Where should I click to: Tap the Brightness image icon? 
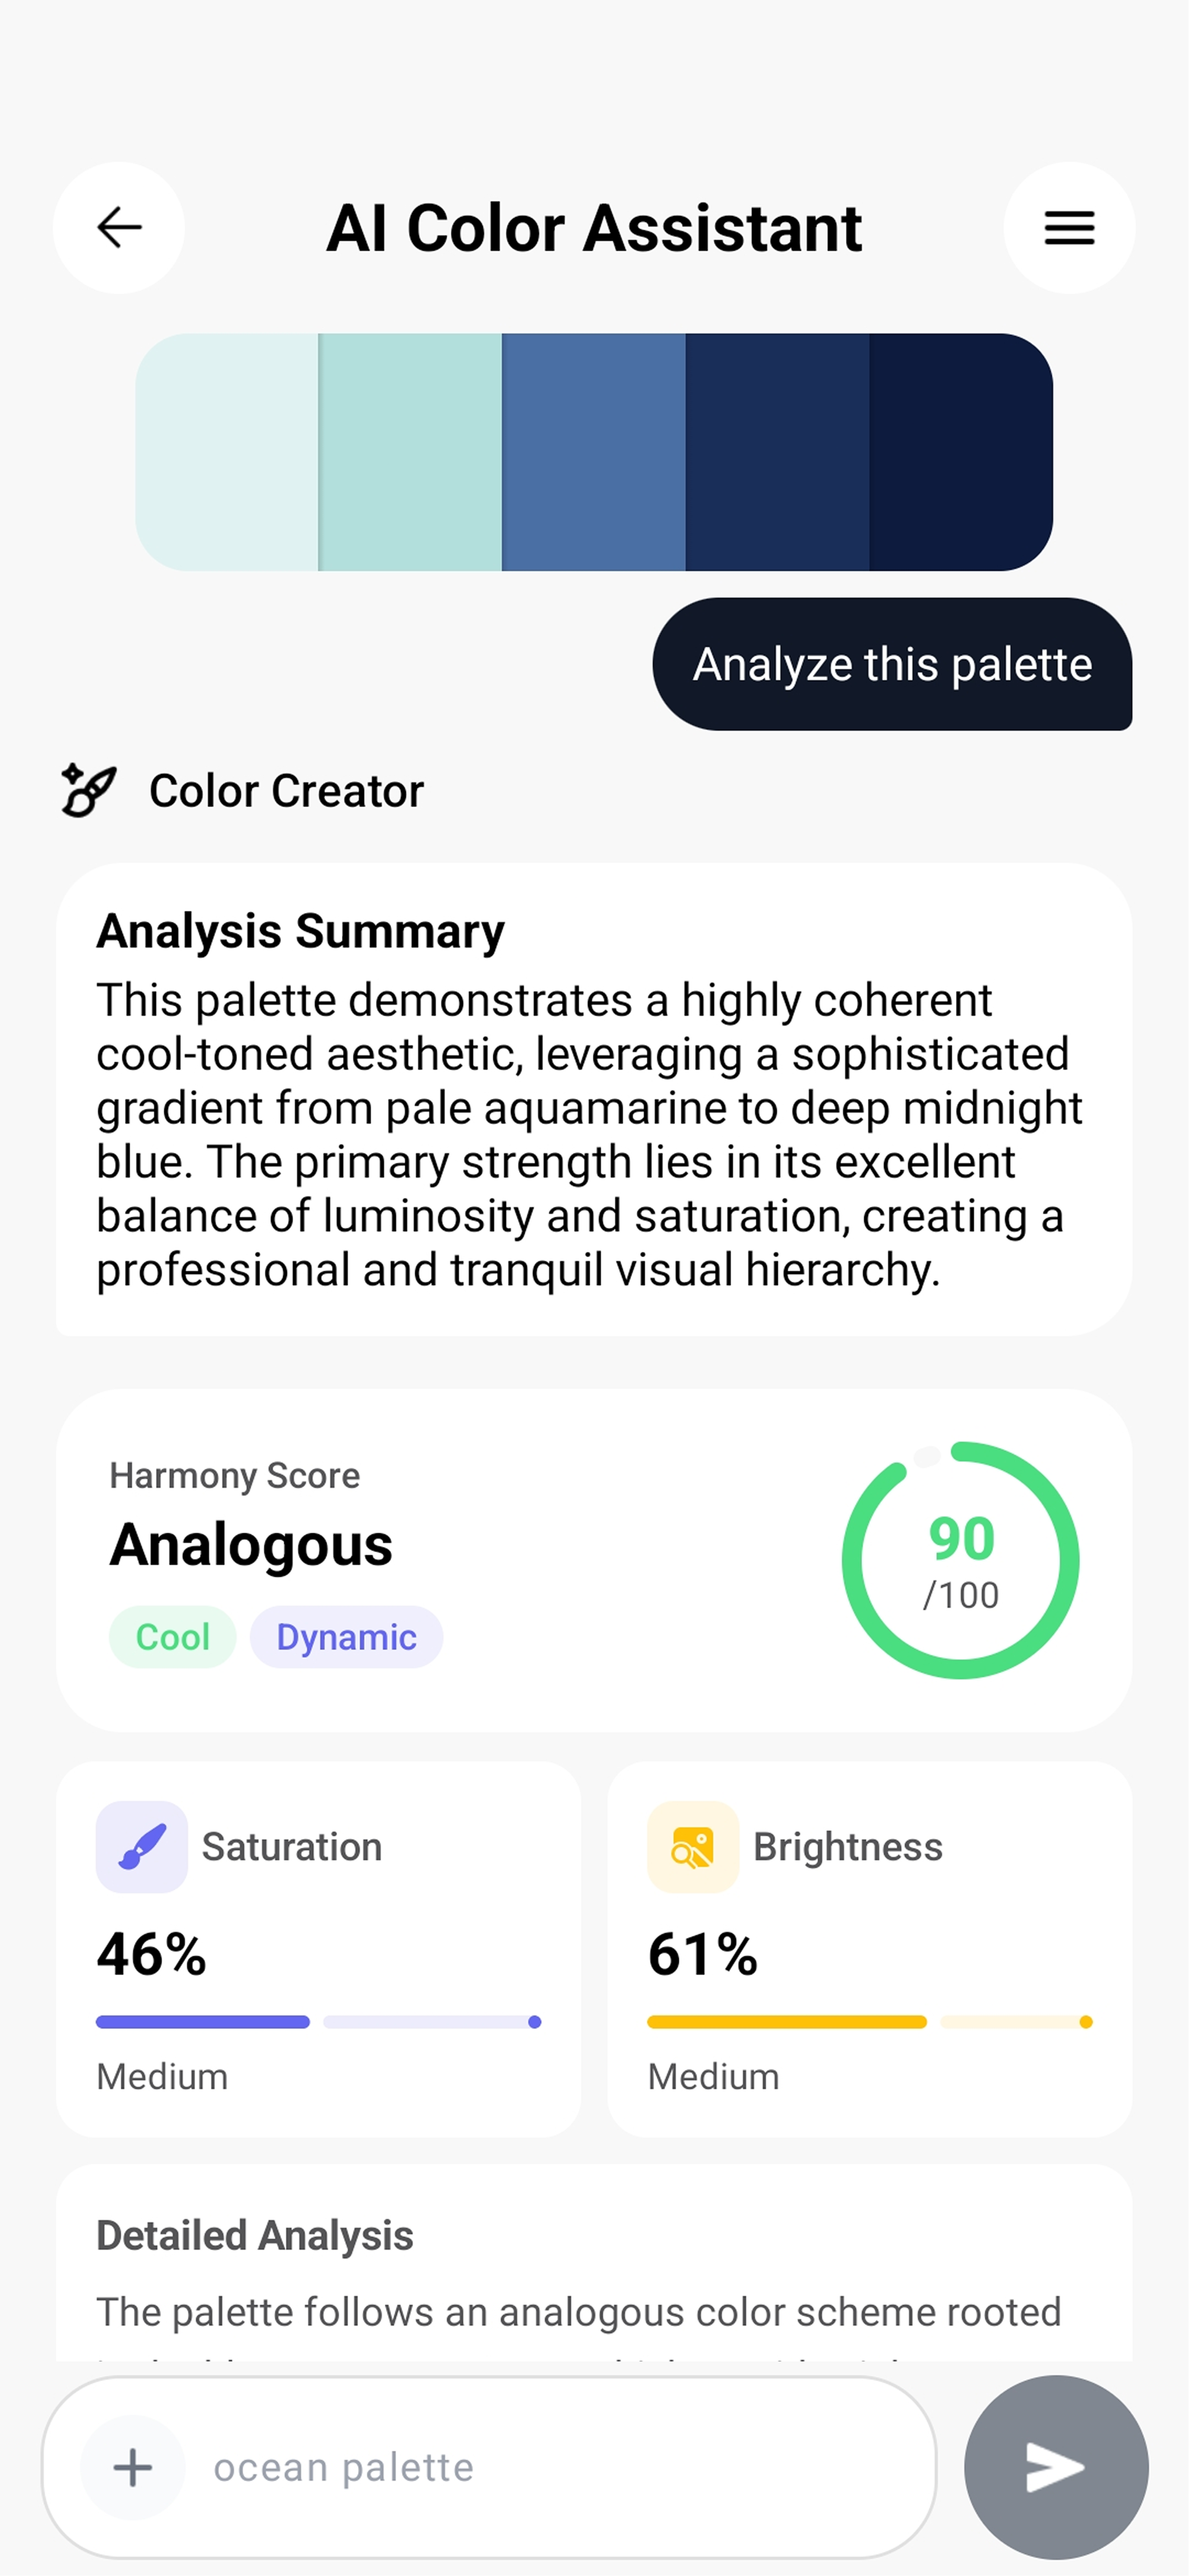tap(693, 1846)
